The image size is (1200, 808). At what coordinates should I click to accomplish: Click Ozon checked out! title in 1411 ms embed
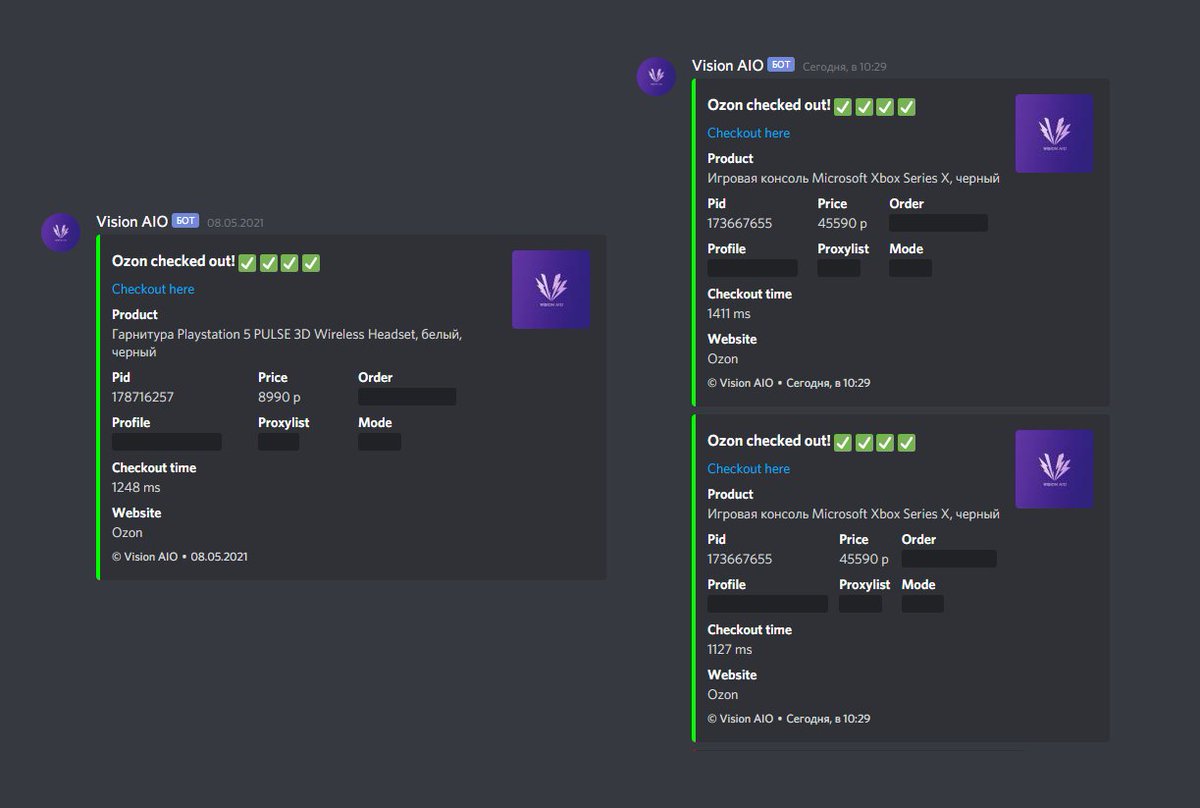tap(768, 105)
